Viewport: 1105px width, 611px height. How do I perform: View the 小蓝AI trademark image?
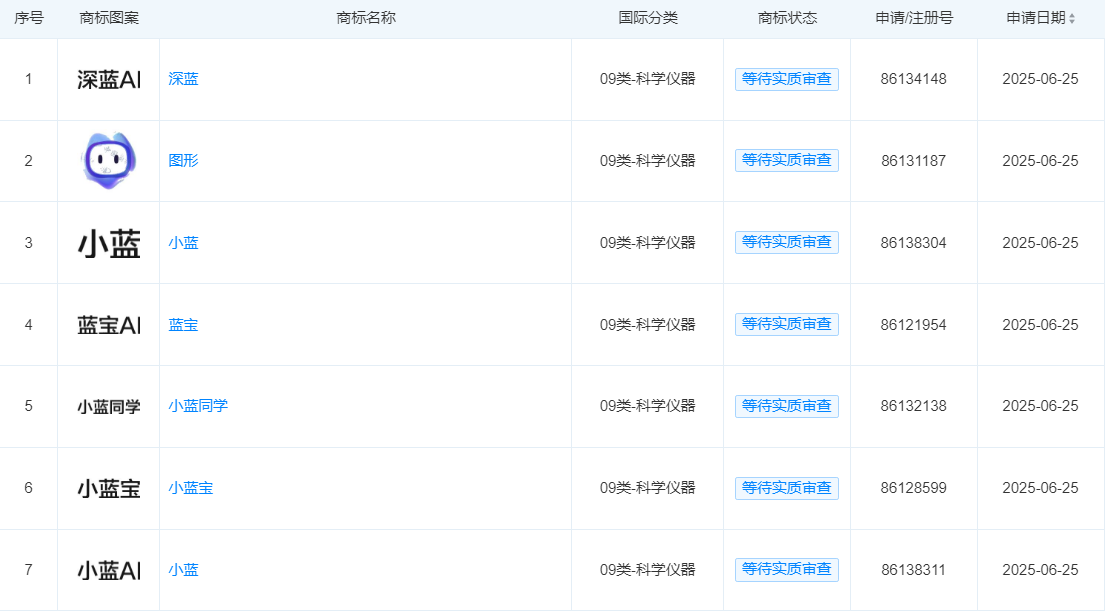109,570
